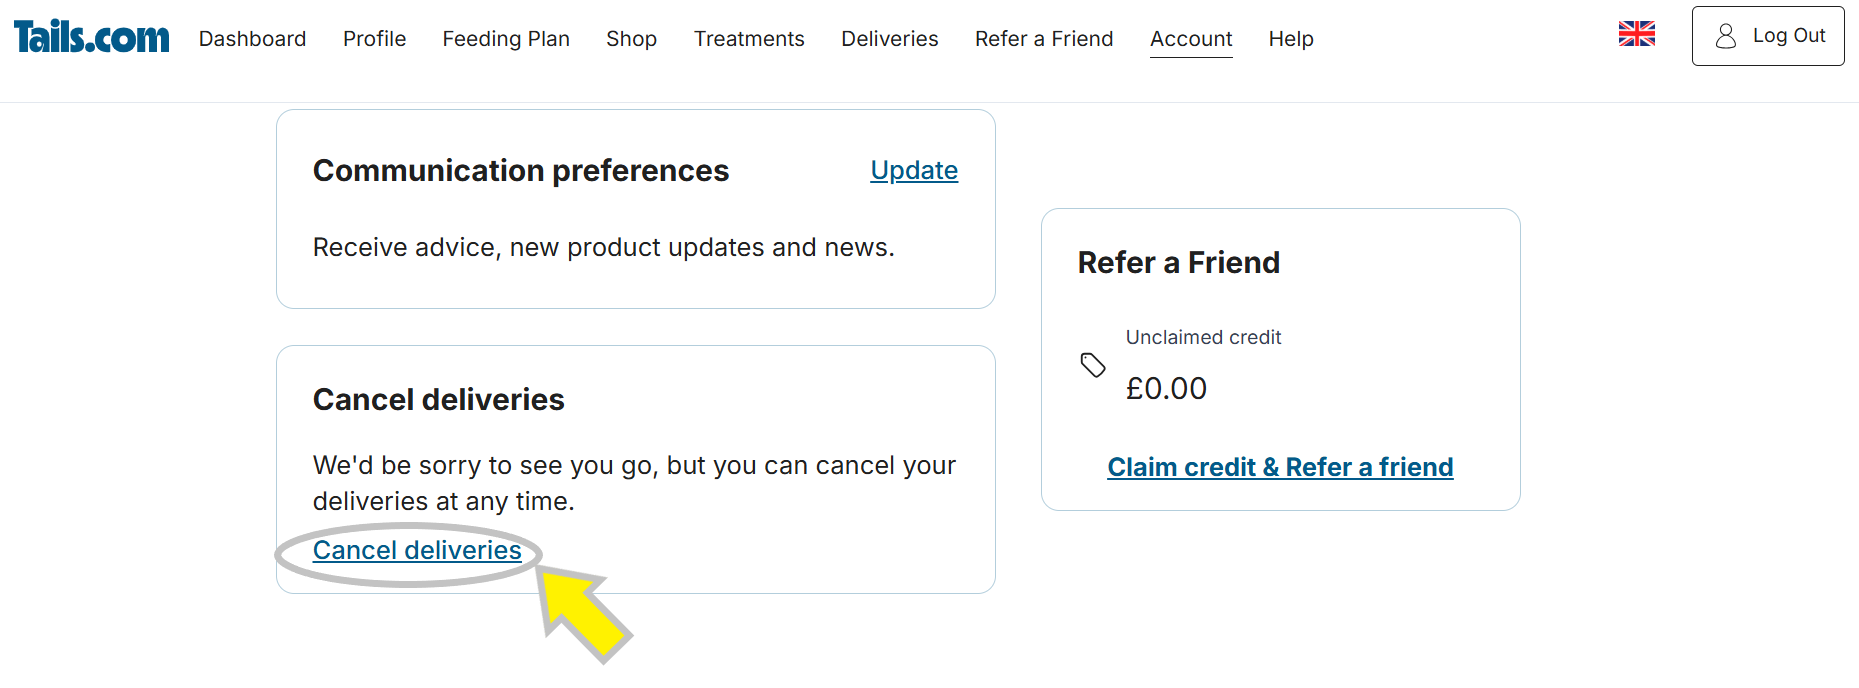Log out of the account
Screen dimensions: 1859x688
pyautogui.click(x=1767, y=36)
